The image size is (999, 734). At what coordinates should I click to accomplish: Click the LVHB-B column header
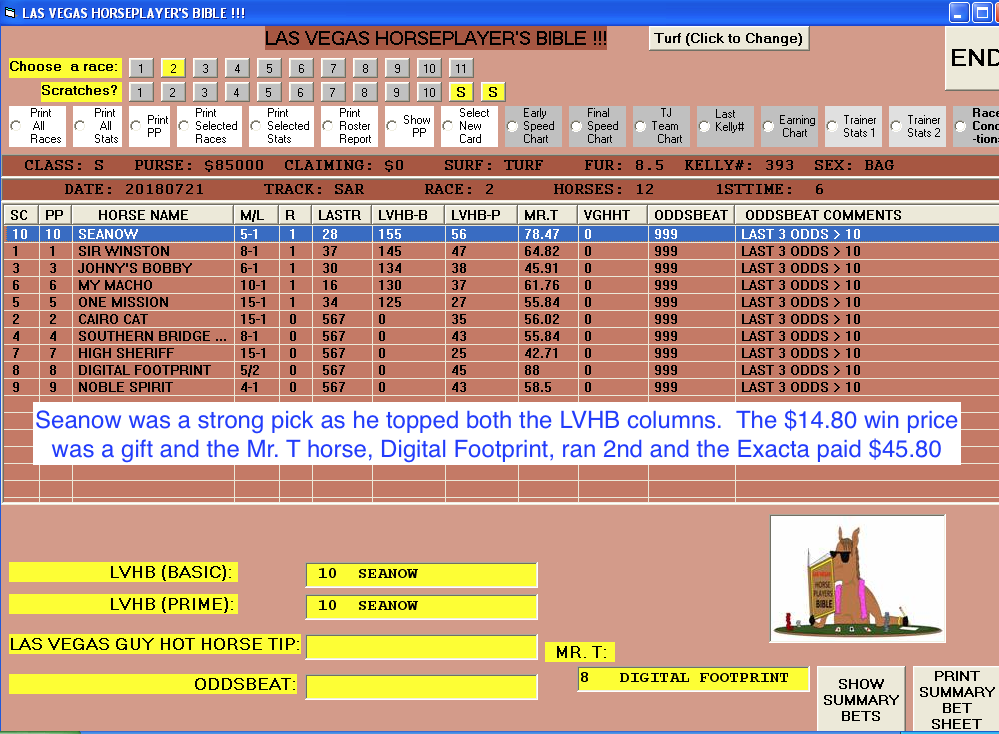click(408, 215)
